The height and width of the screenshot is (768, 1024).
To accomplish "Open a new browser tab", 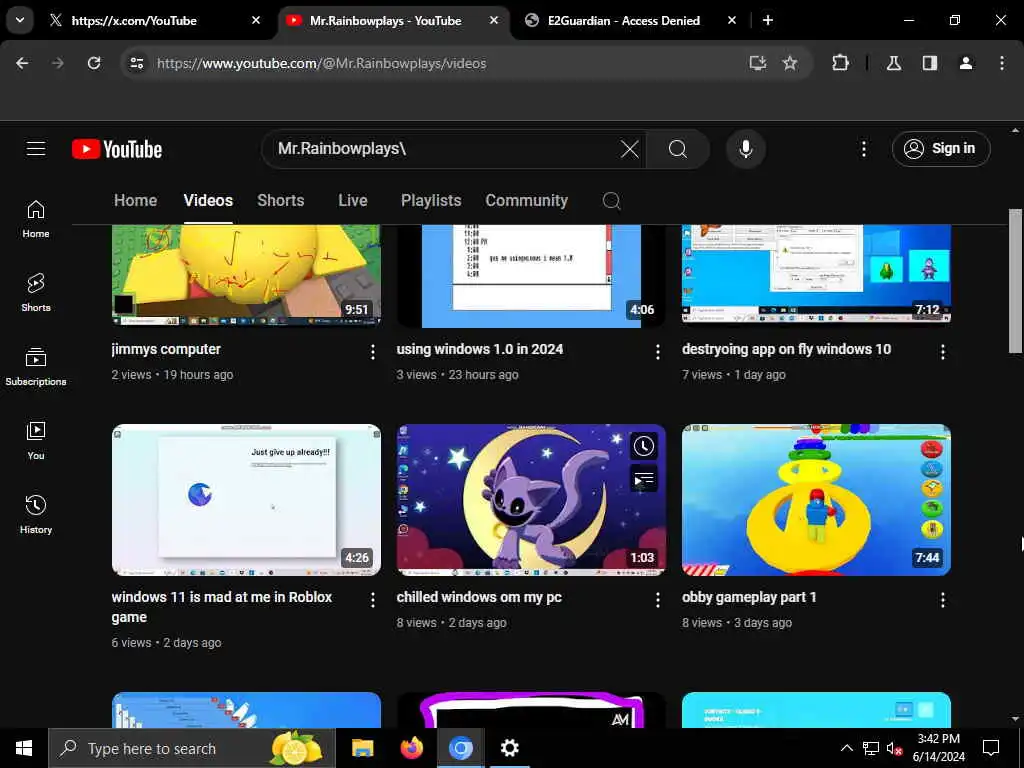I will point(768,20).
